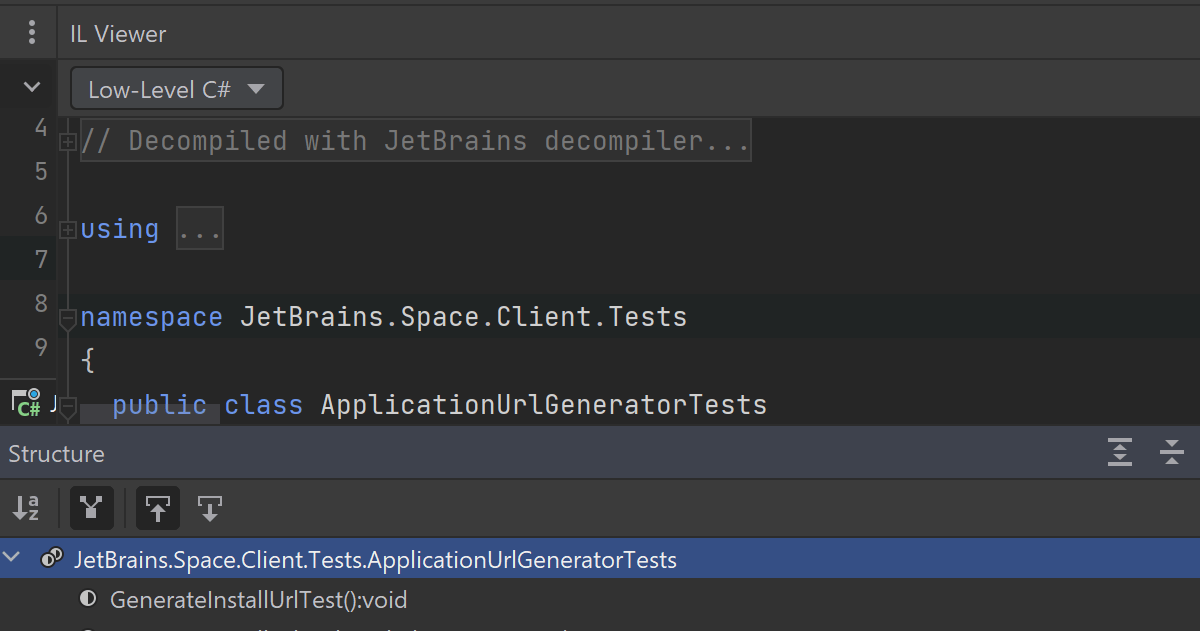Open the Low-Level C# dropdown
1200x631 pixels.
tap(177, 89)
